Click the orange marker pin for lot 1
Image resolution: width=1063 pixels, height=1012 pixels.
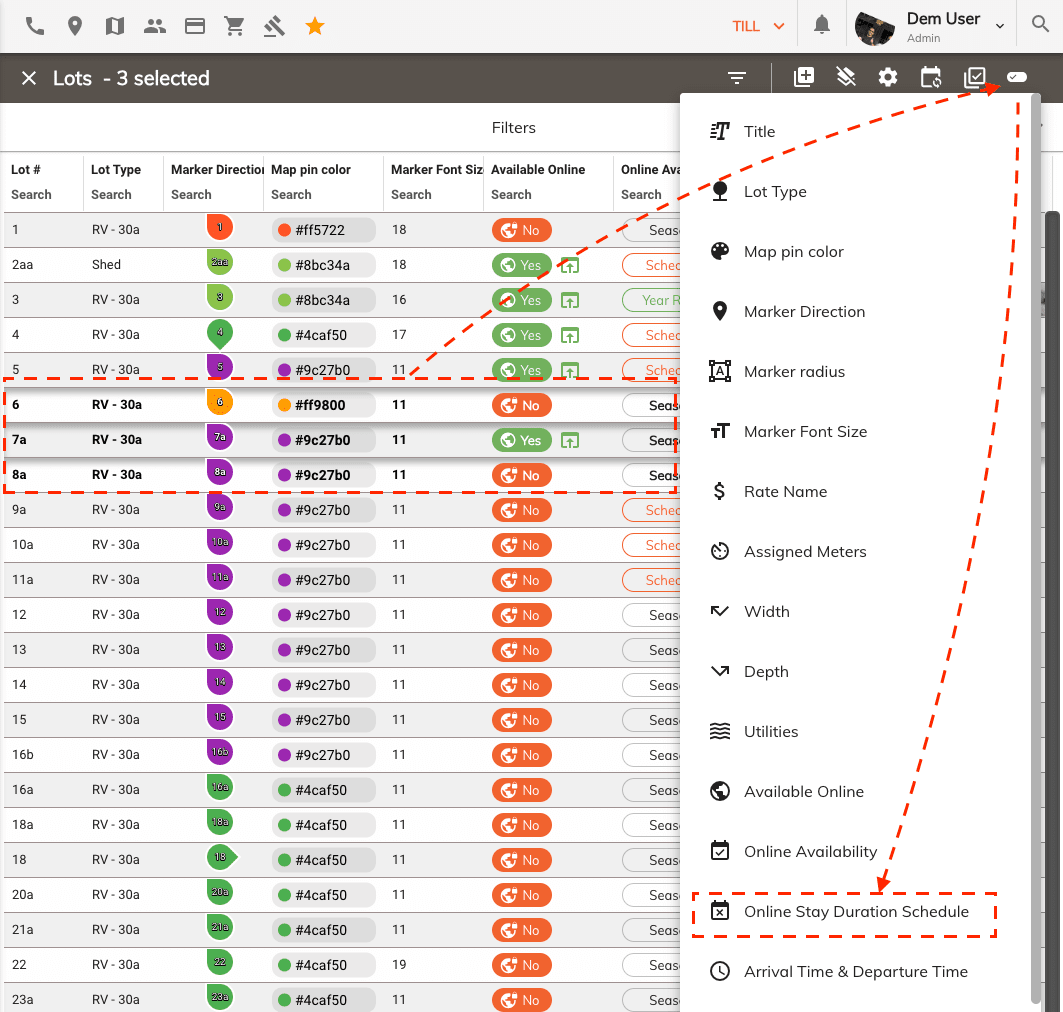point(220,227)
